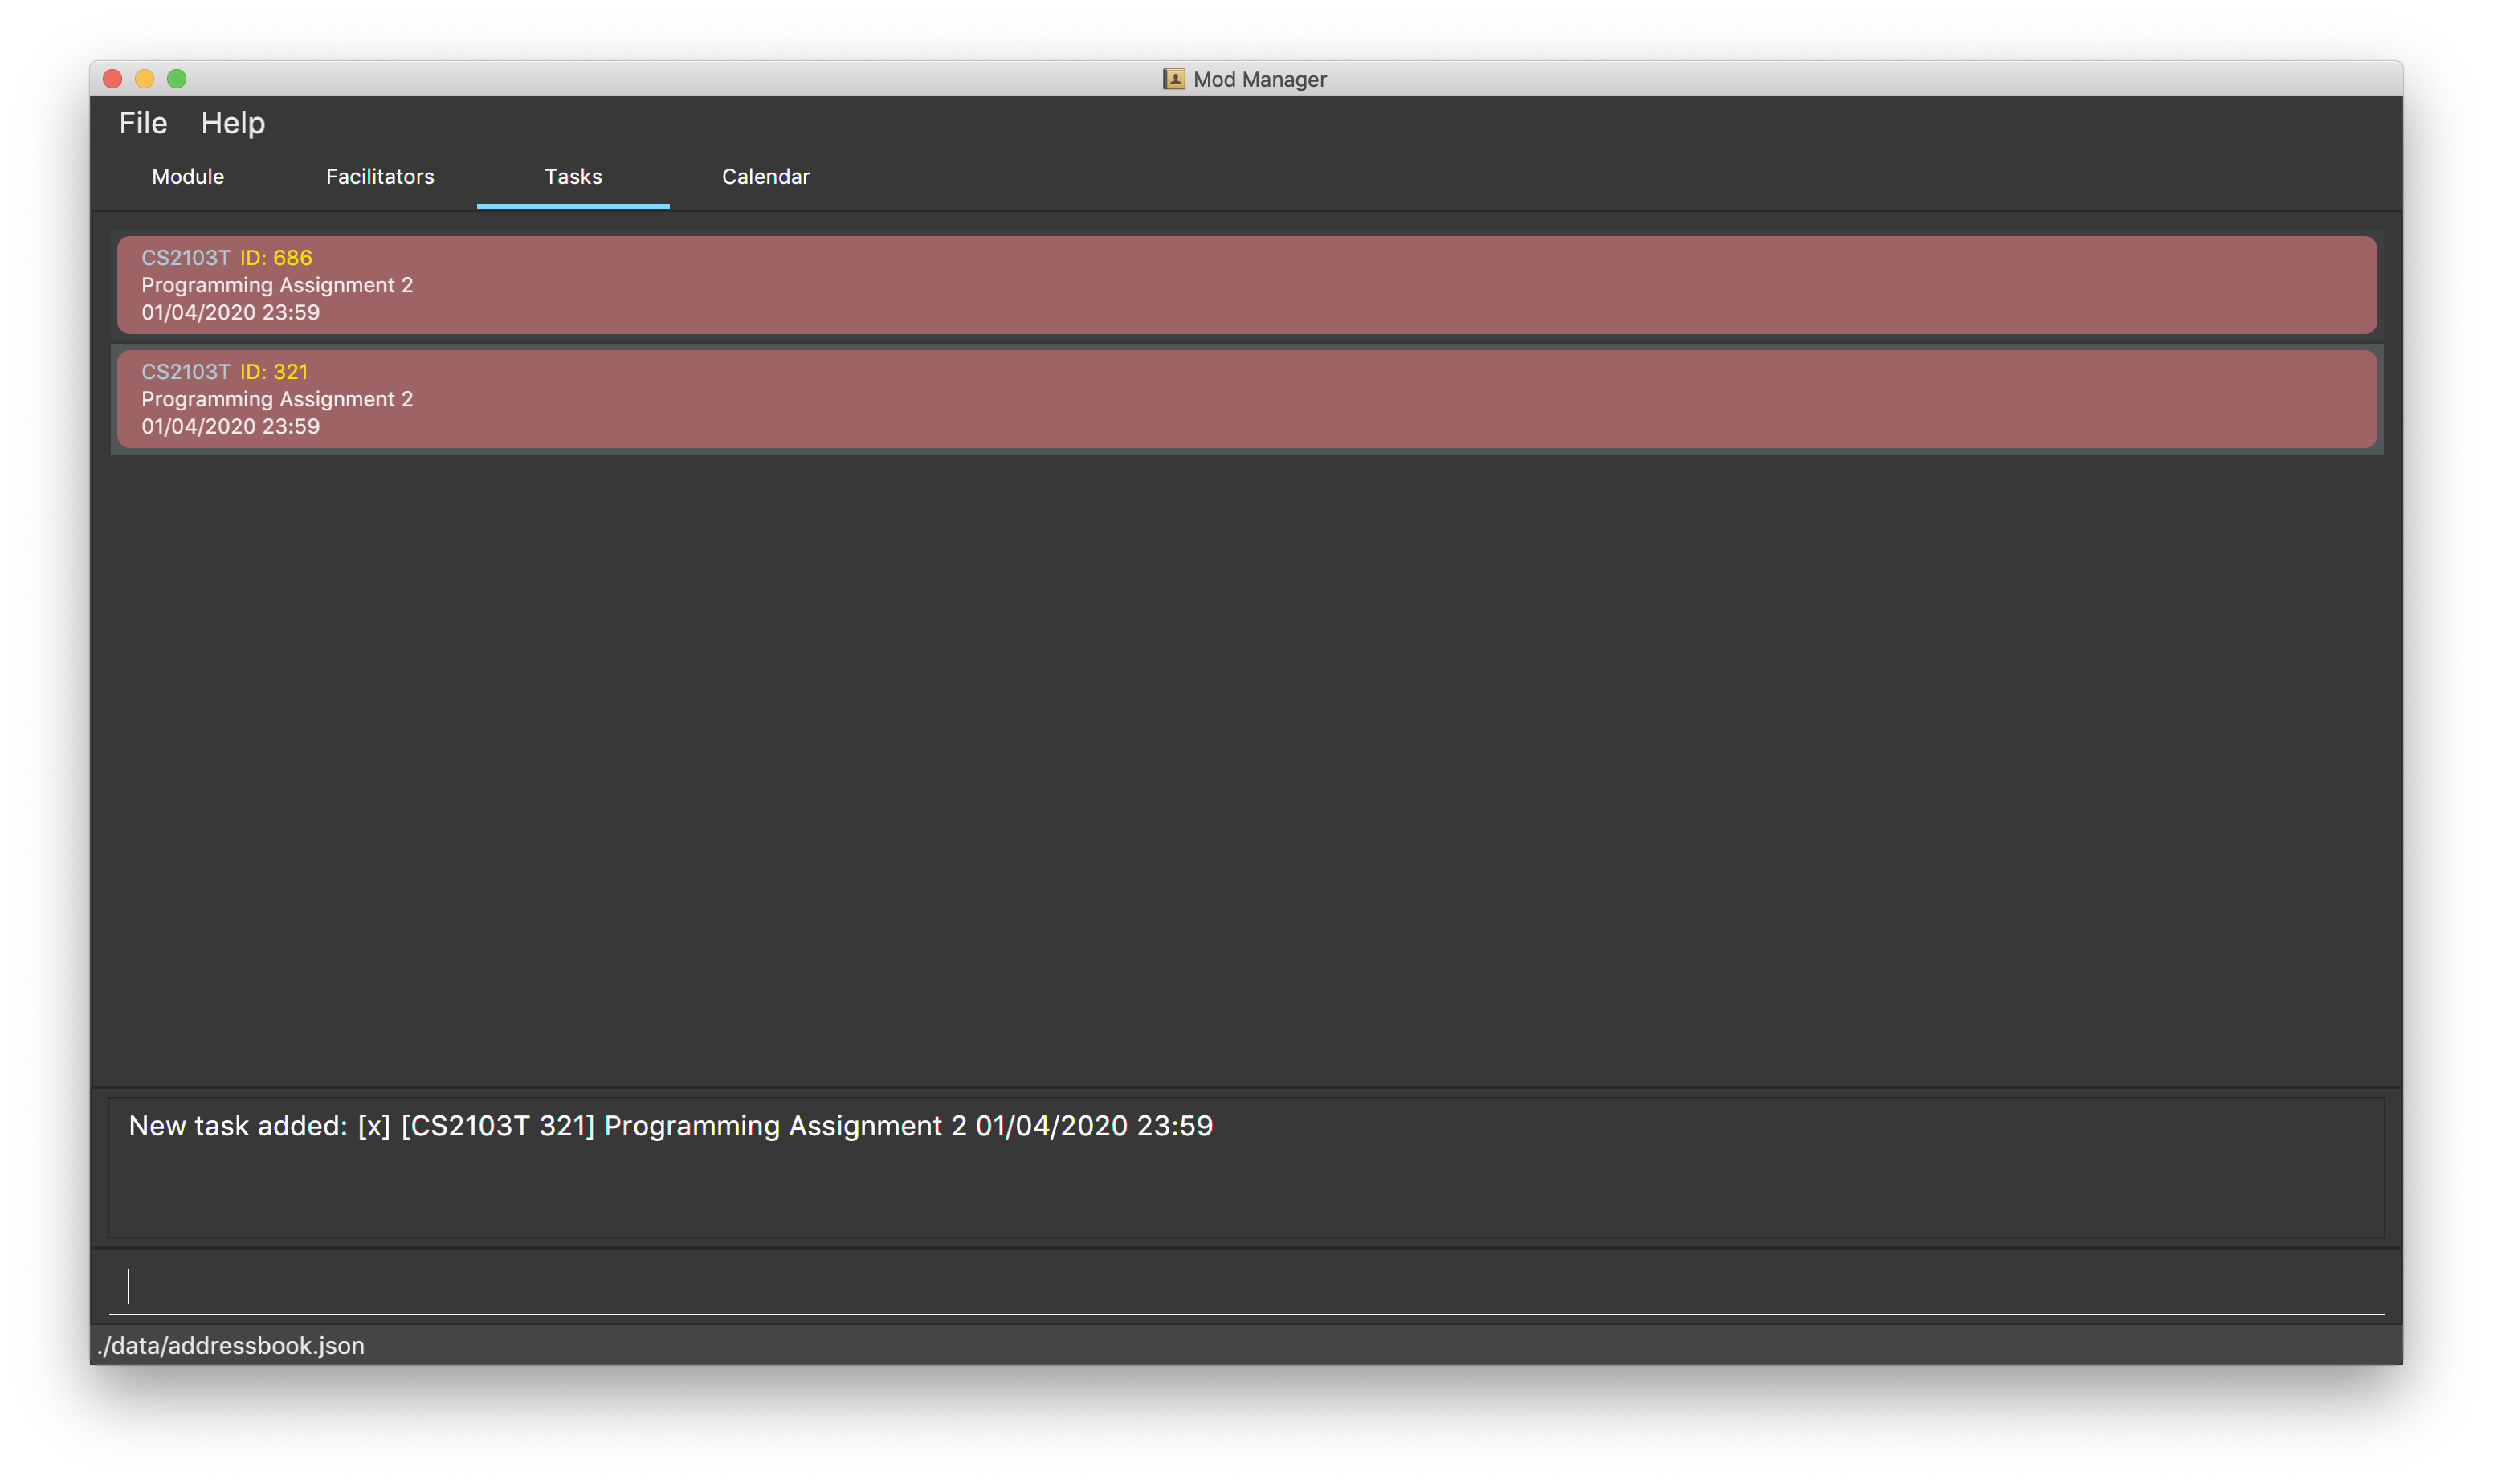Select the Tasks tab
This screenshot has width=2493, height=1484.
(573, 177)
